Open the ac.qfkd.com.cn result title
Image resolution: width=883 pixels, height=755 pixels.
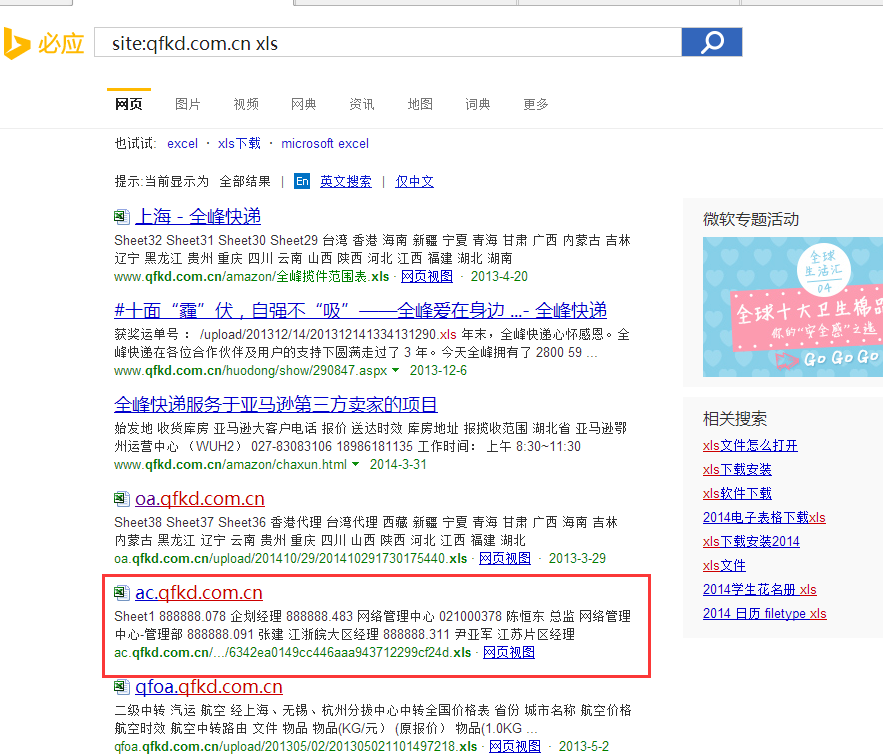pyautogui.click(x=199, y=592)
